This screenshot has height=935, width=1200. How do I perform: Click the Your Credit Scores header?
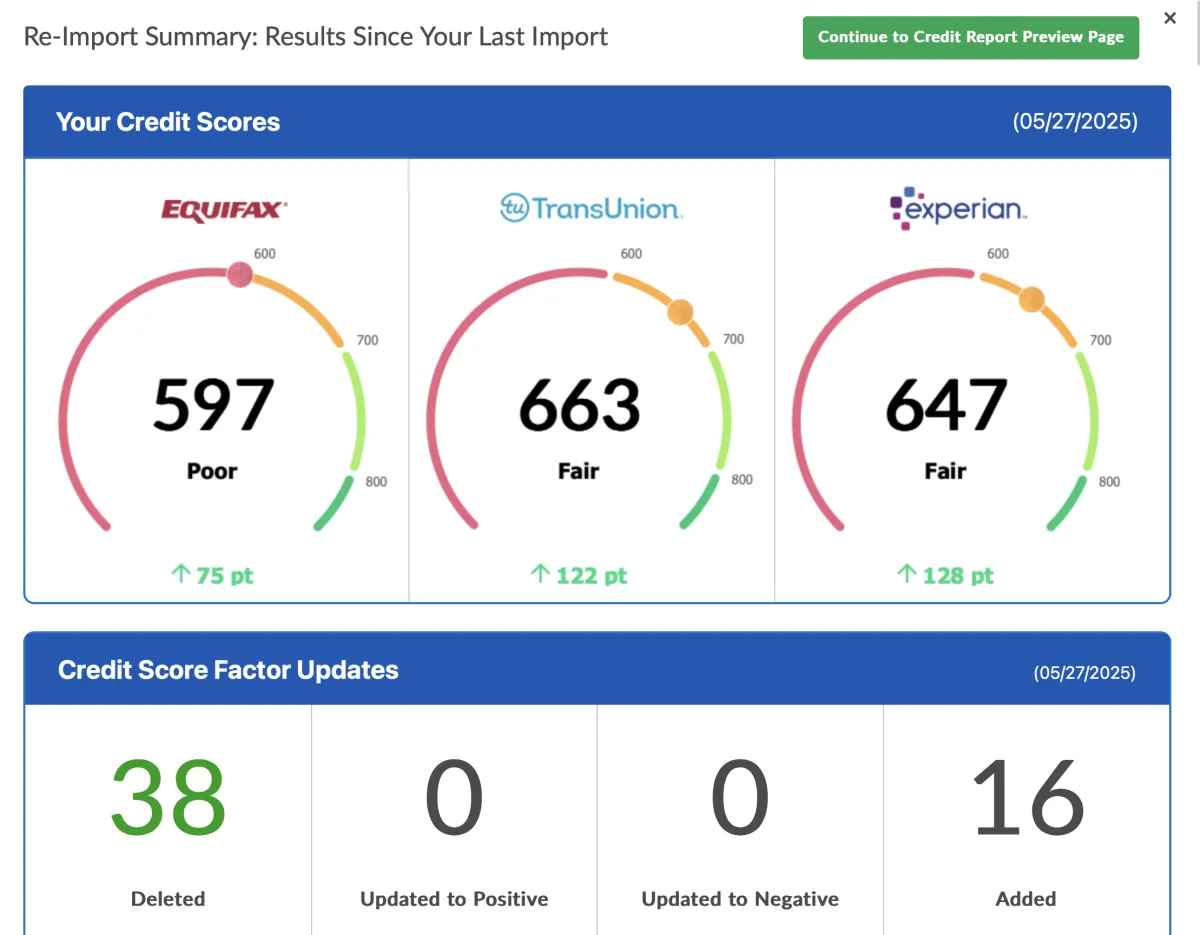tap(168, 122)
